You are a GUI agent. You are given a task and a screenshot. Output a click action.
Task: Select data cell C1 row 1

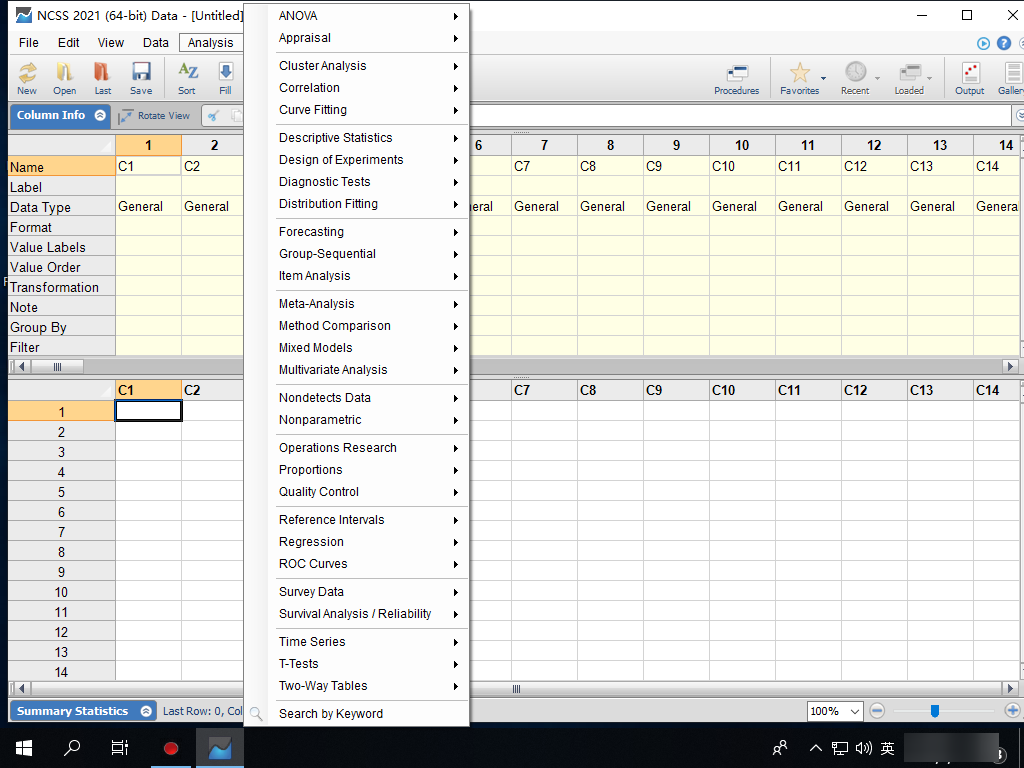click(148, 411)
